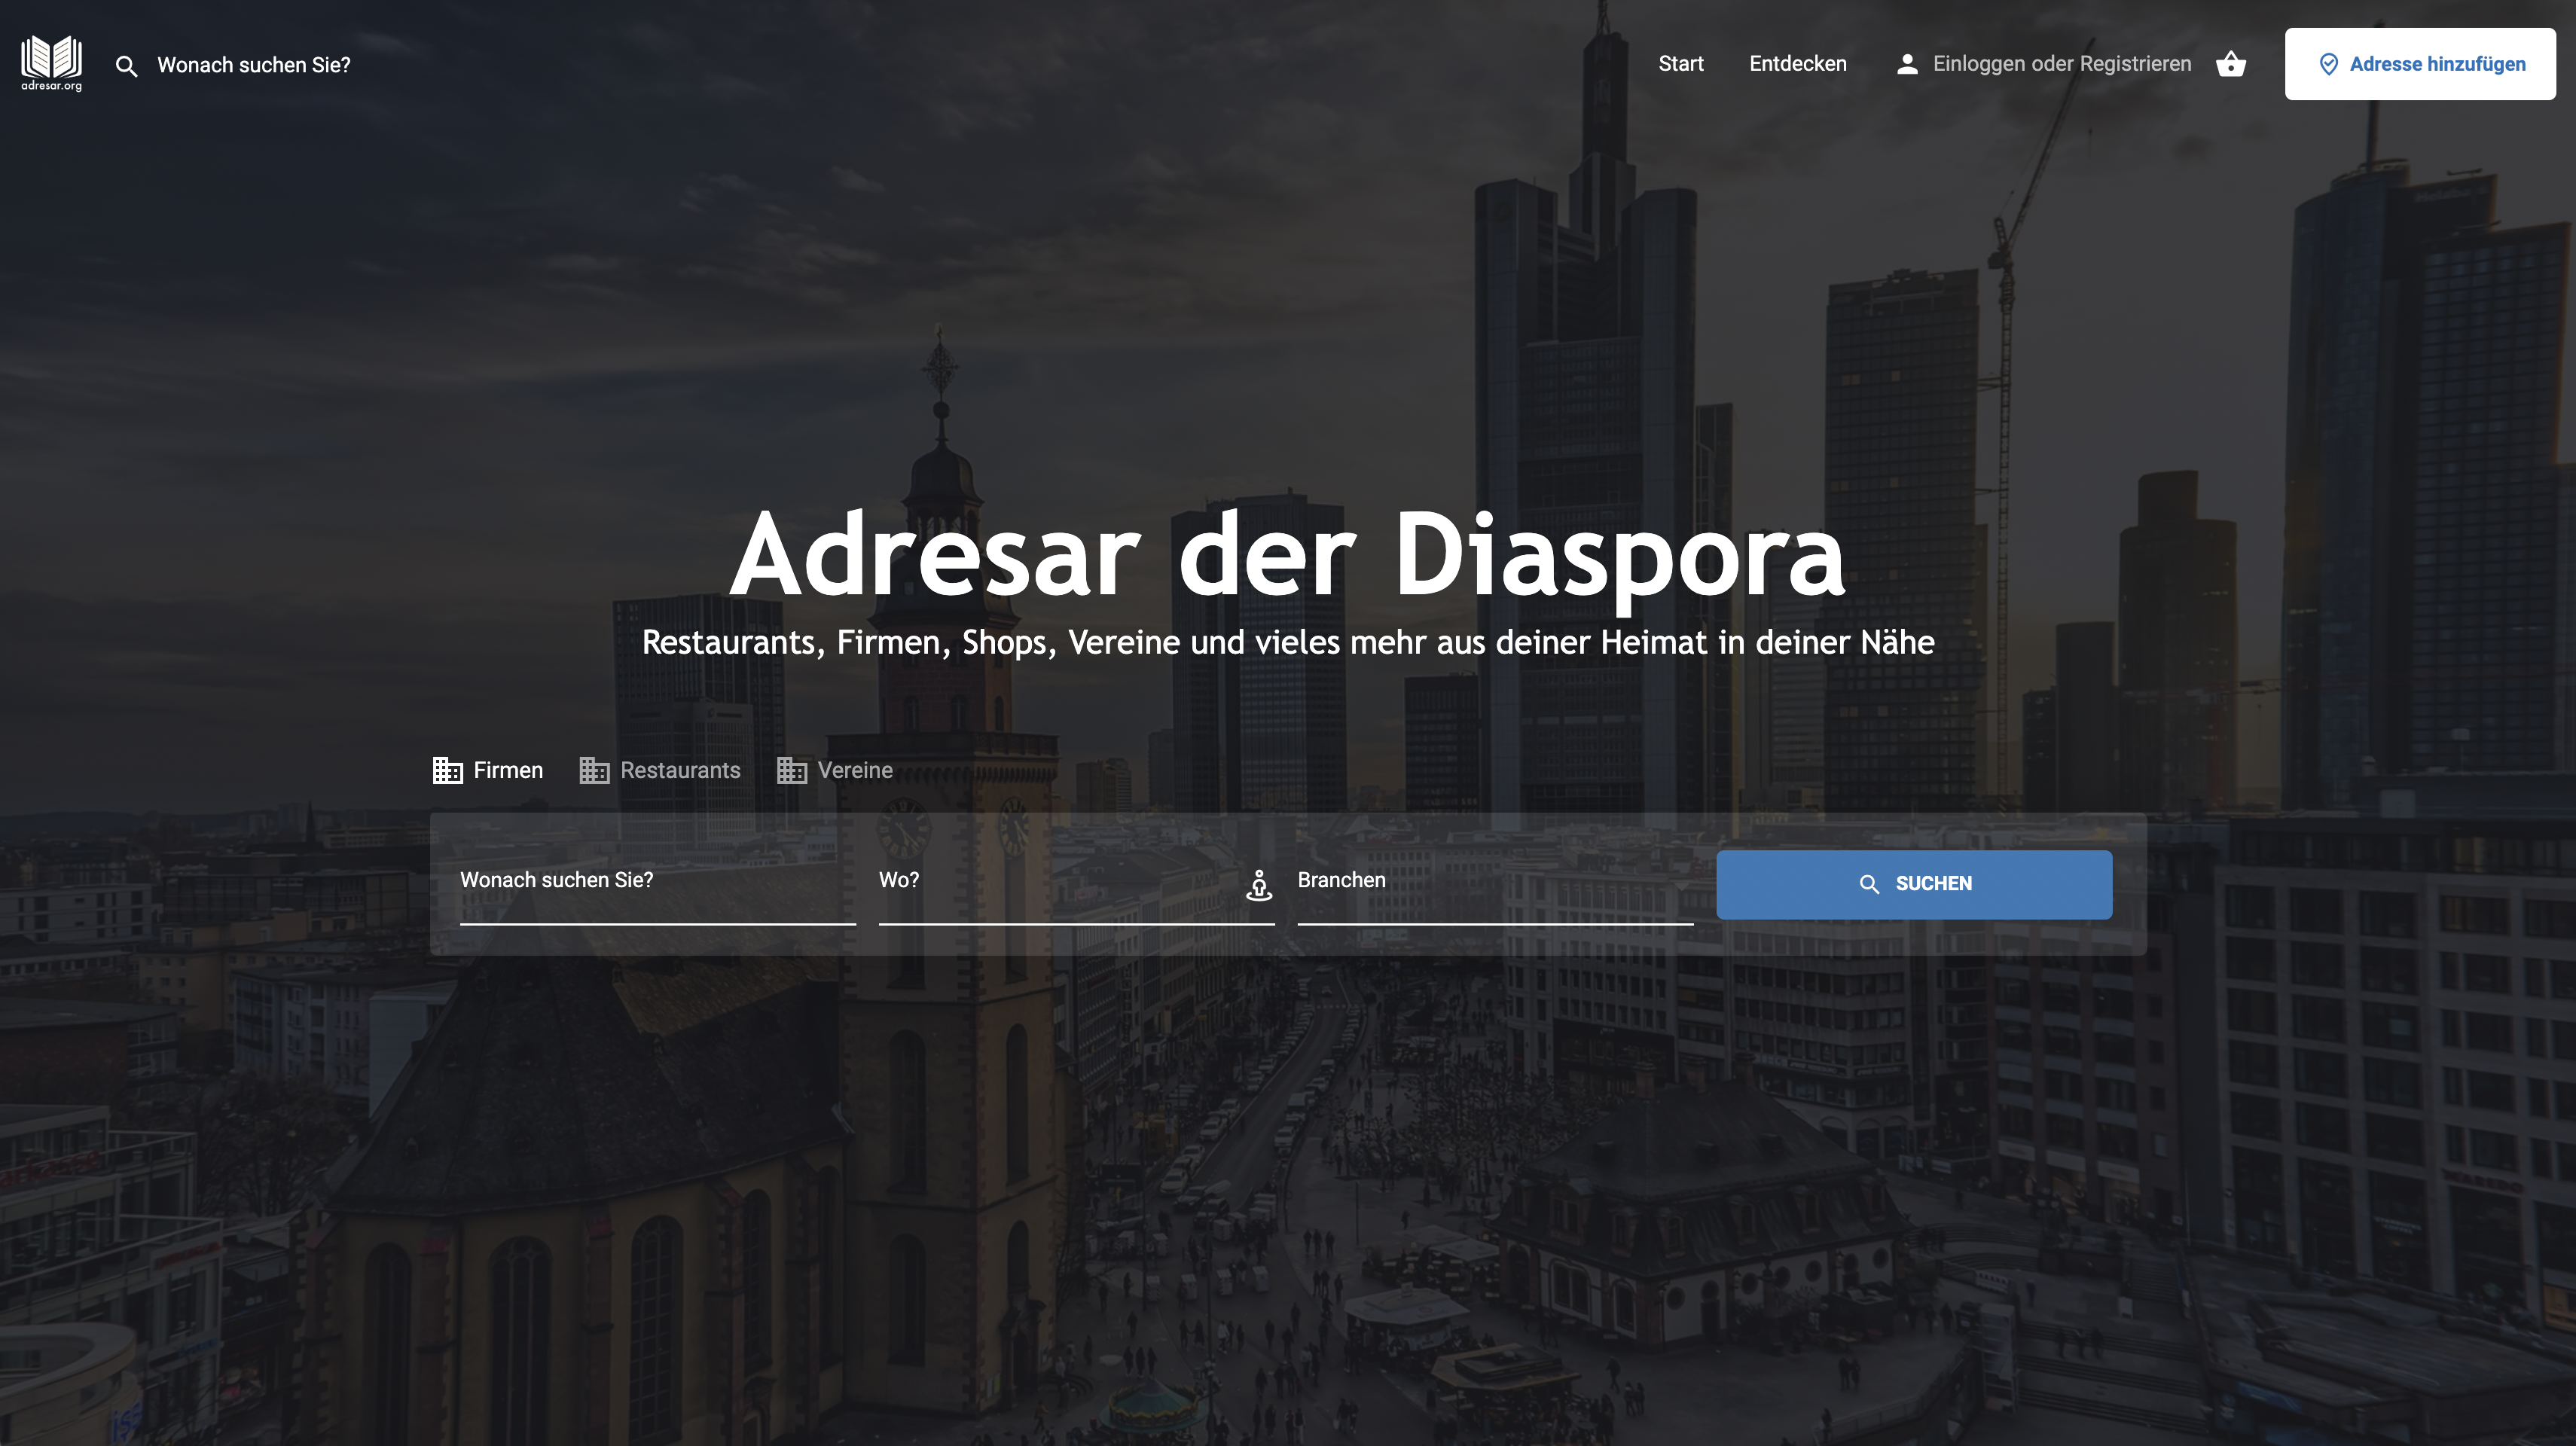2576x1446 pixels.
Task: Focus the header Wonach suchen Sie? field
Action: (x=254, y=66)
